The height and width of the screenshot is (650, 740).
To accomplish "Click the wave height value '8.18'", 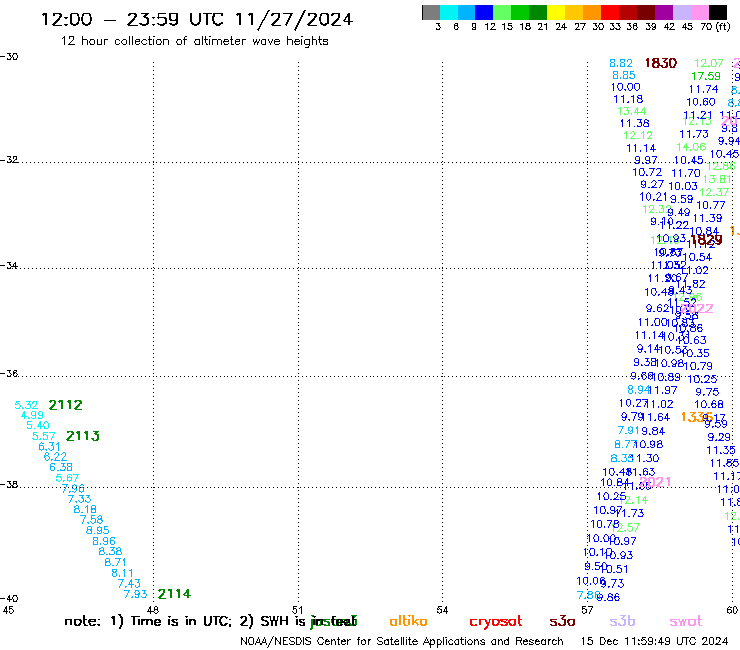I will tap(85, 509).
